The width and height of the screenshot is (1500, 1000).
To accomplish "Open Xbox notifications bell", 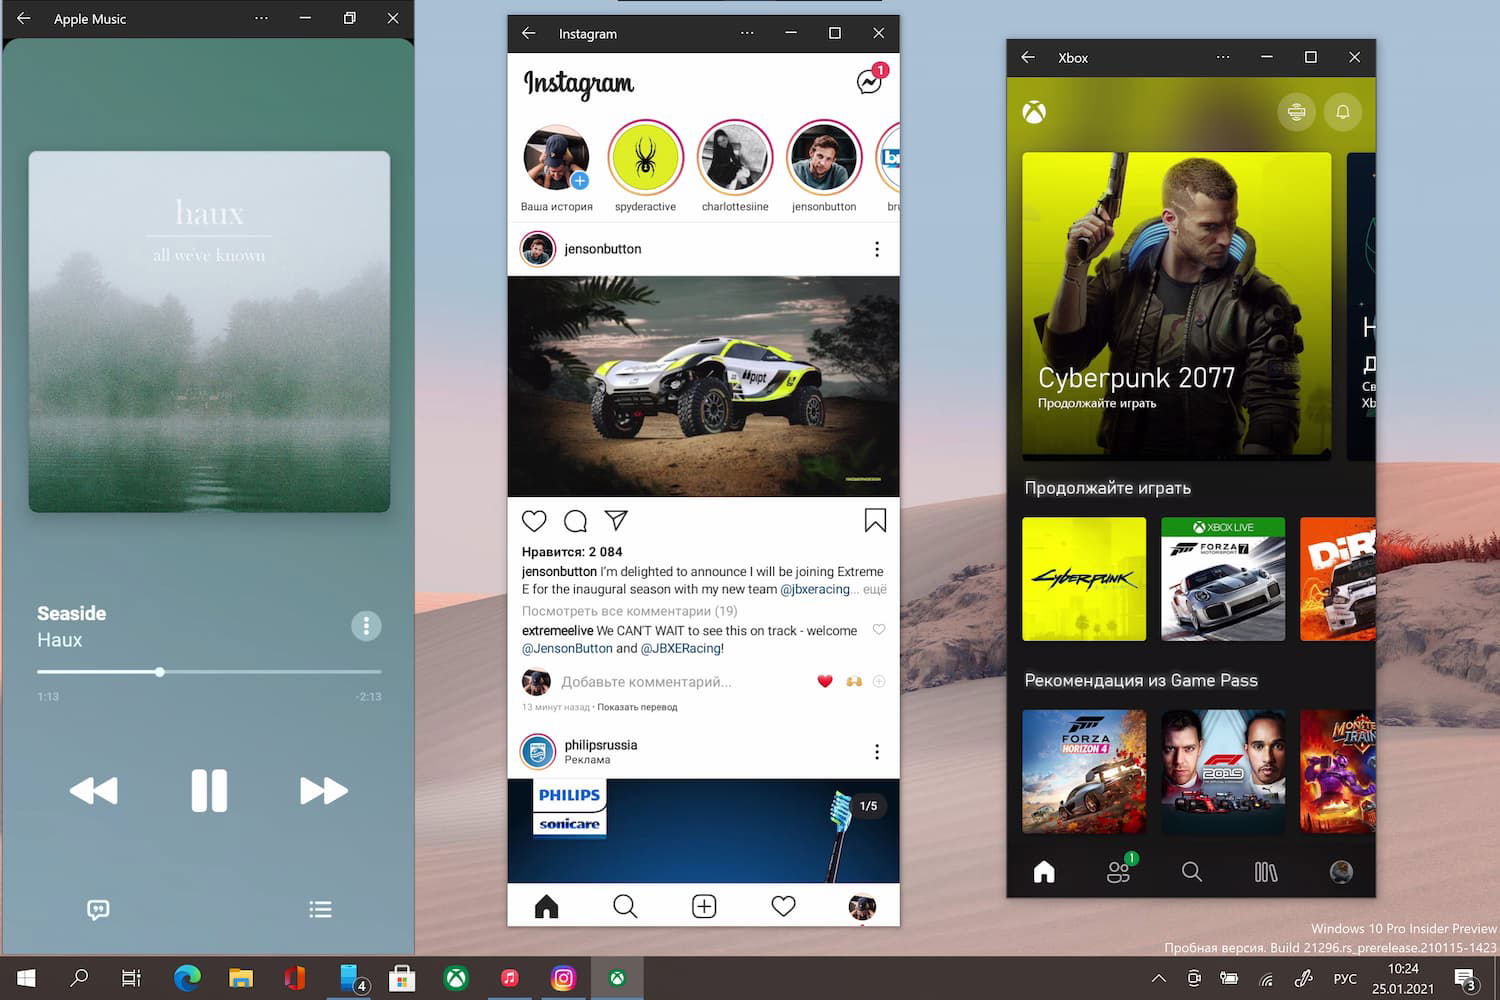I will tap(1343, 112).
